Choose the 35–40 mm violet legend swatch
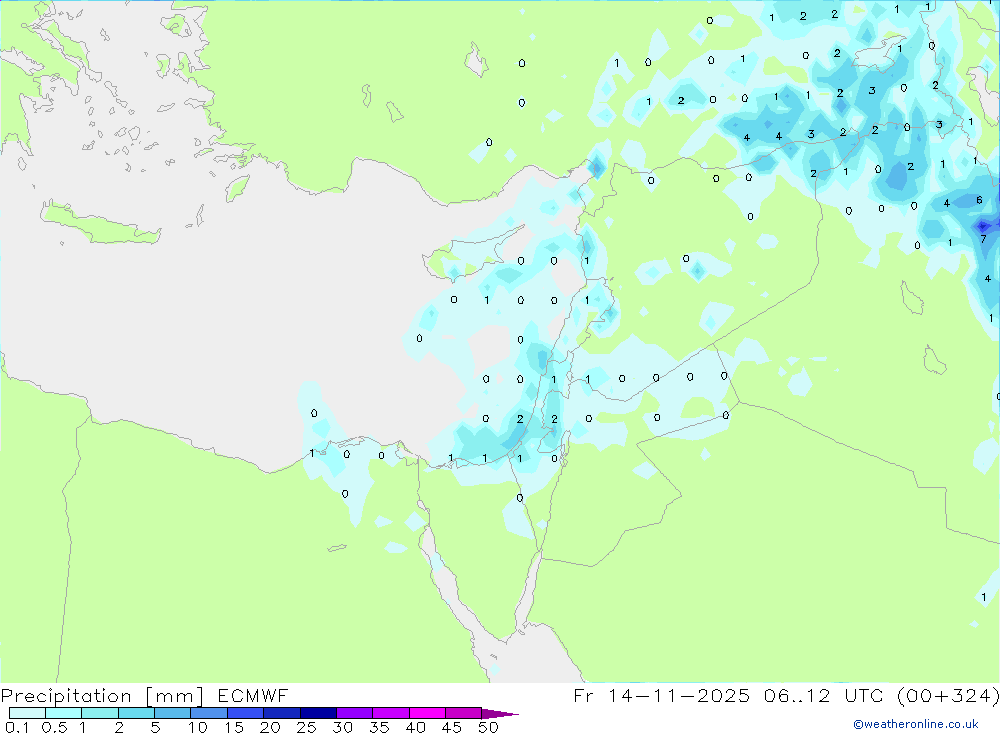1000x733 pixels. point(391,713)
